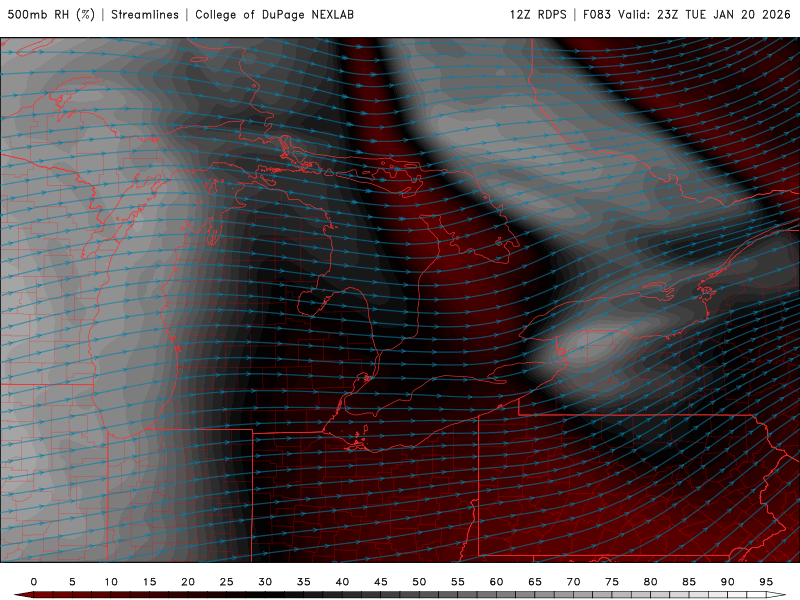800x600 pixels.
Task: Click legend value '95'
Action: click(766, 582)
